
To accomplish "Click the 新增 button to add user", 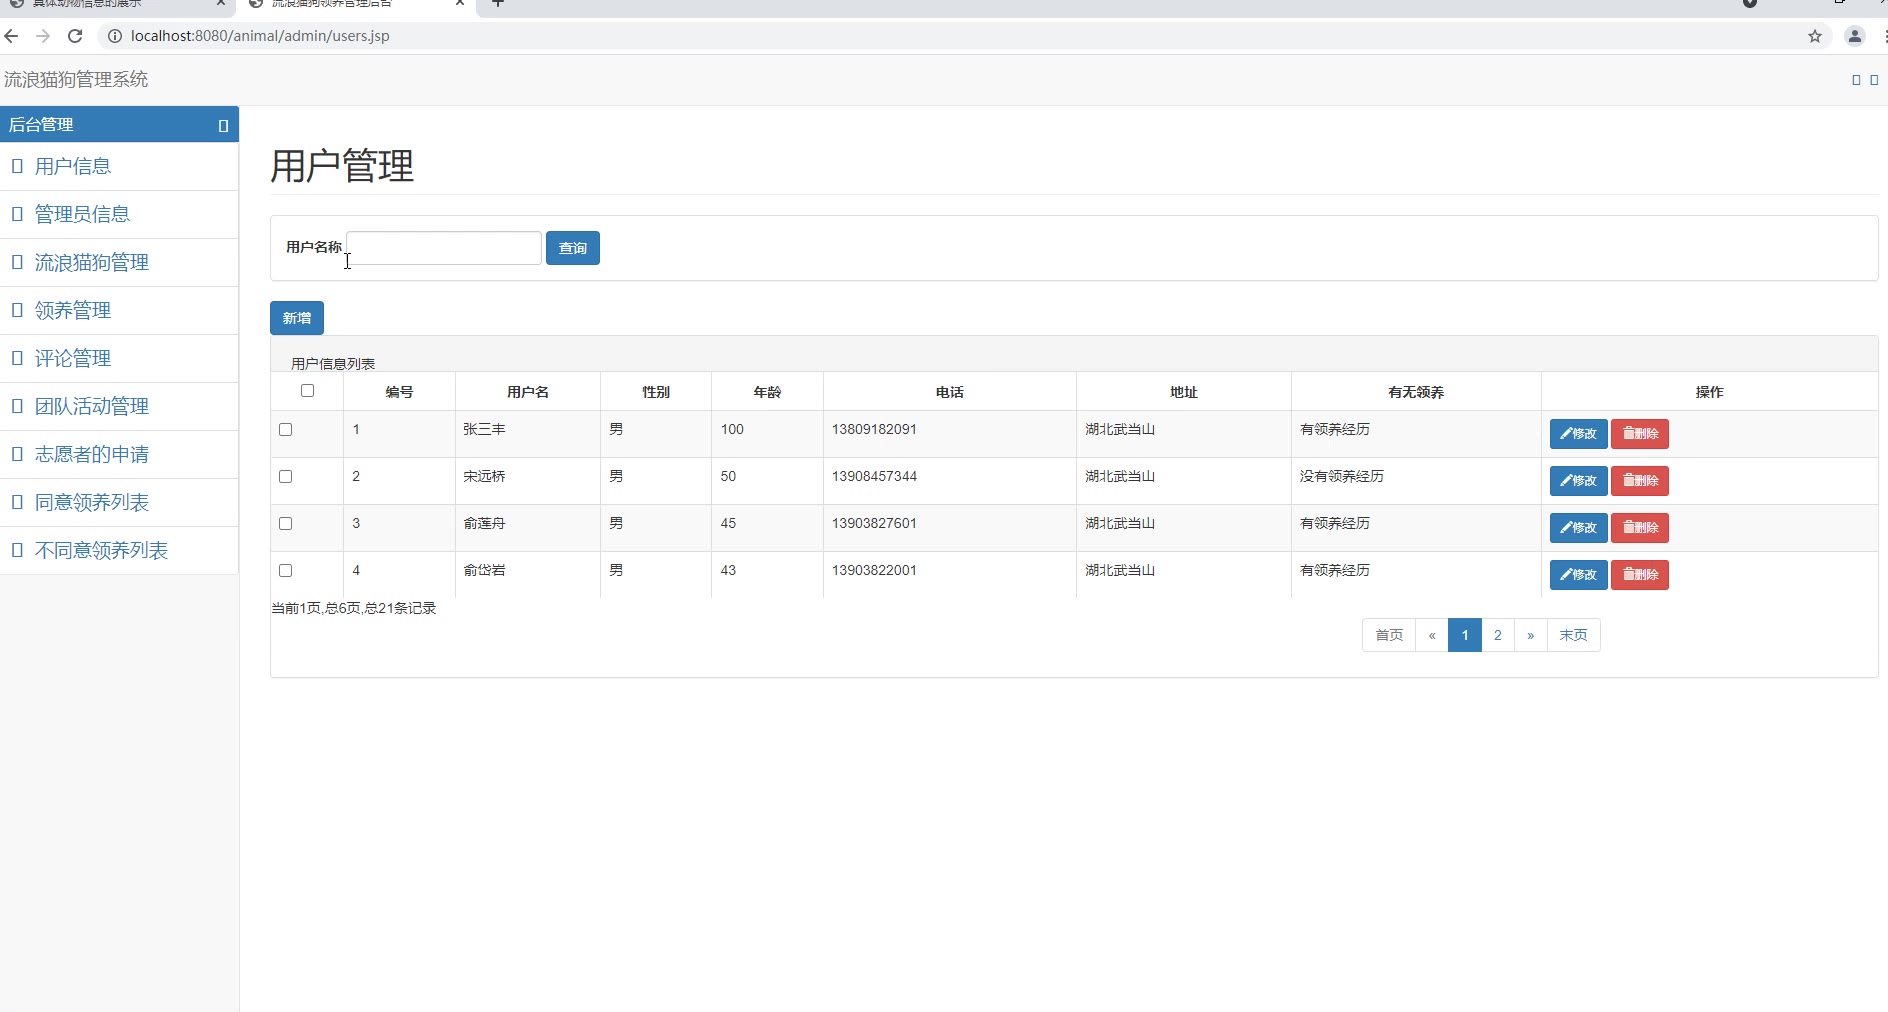I will point(297,318).
